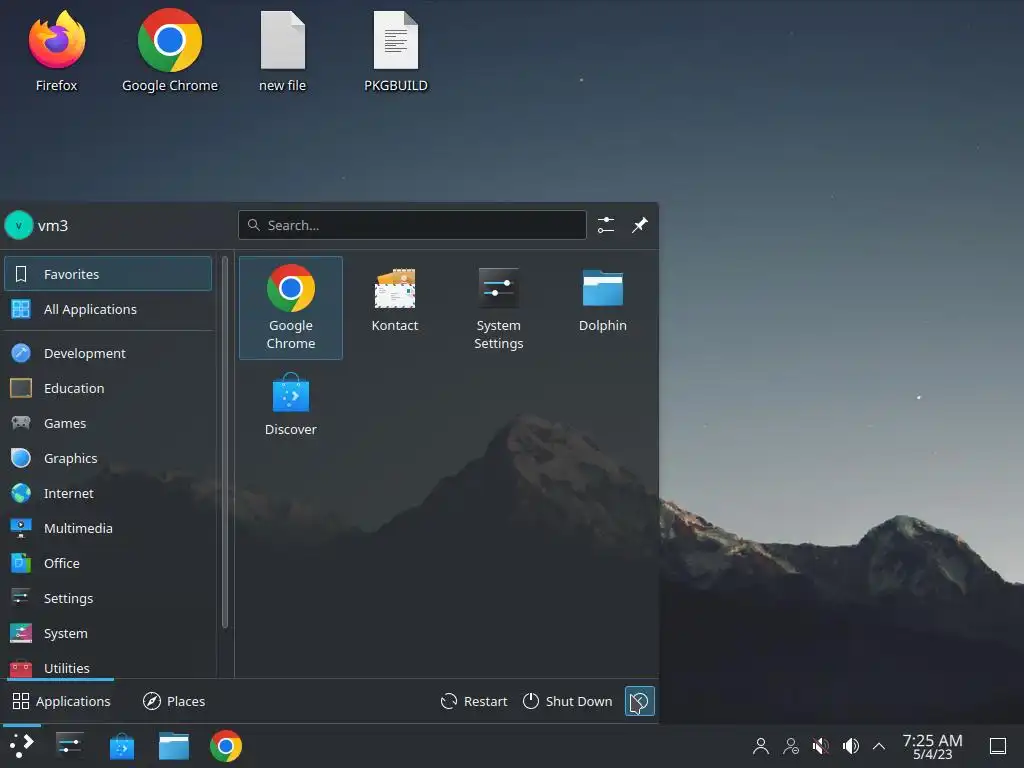Open the Graphics category
Image resolution: width=1024 pixels, height=768 pixels.
[x=108, y=458]
